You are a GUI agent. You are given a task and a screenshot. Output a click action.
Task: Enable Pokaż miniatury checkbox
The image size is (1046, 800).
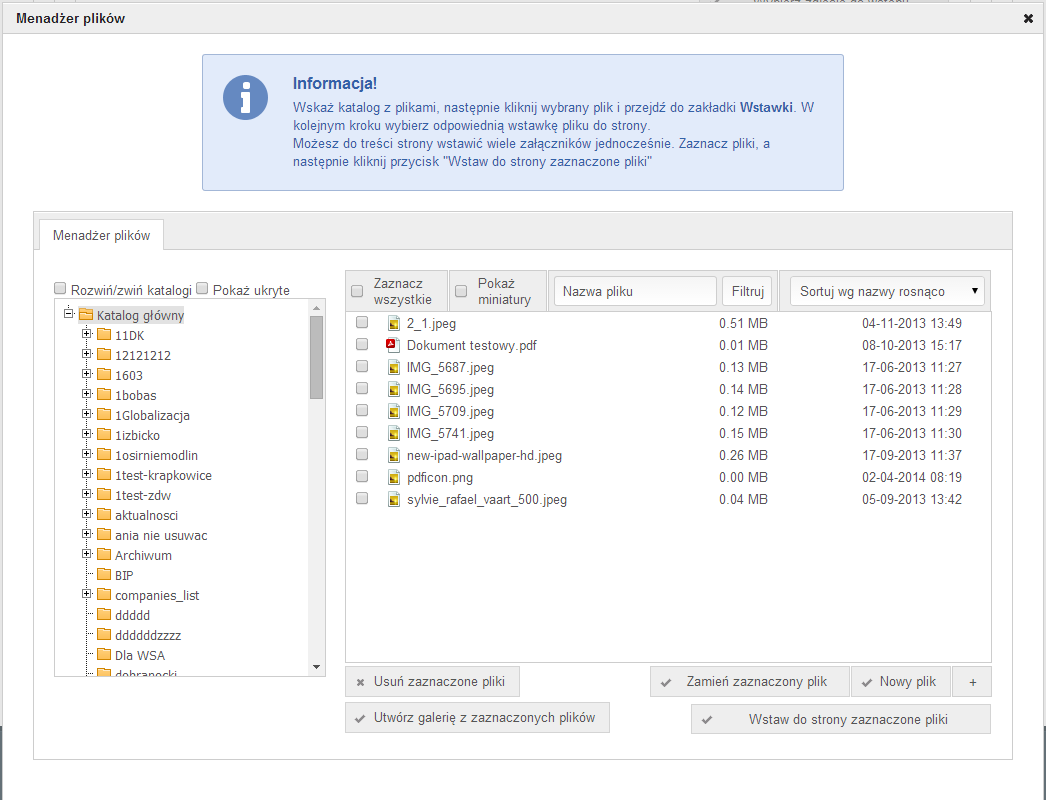coord(461,291)
